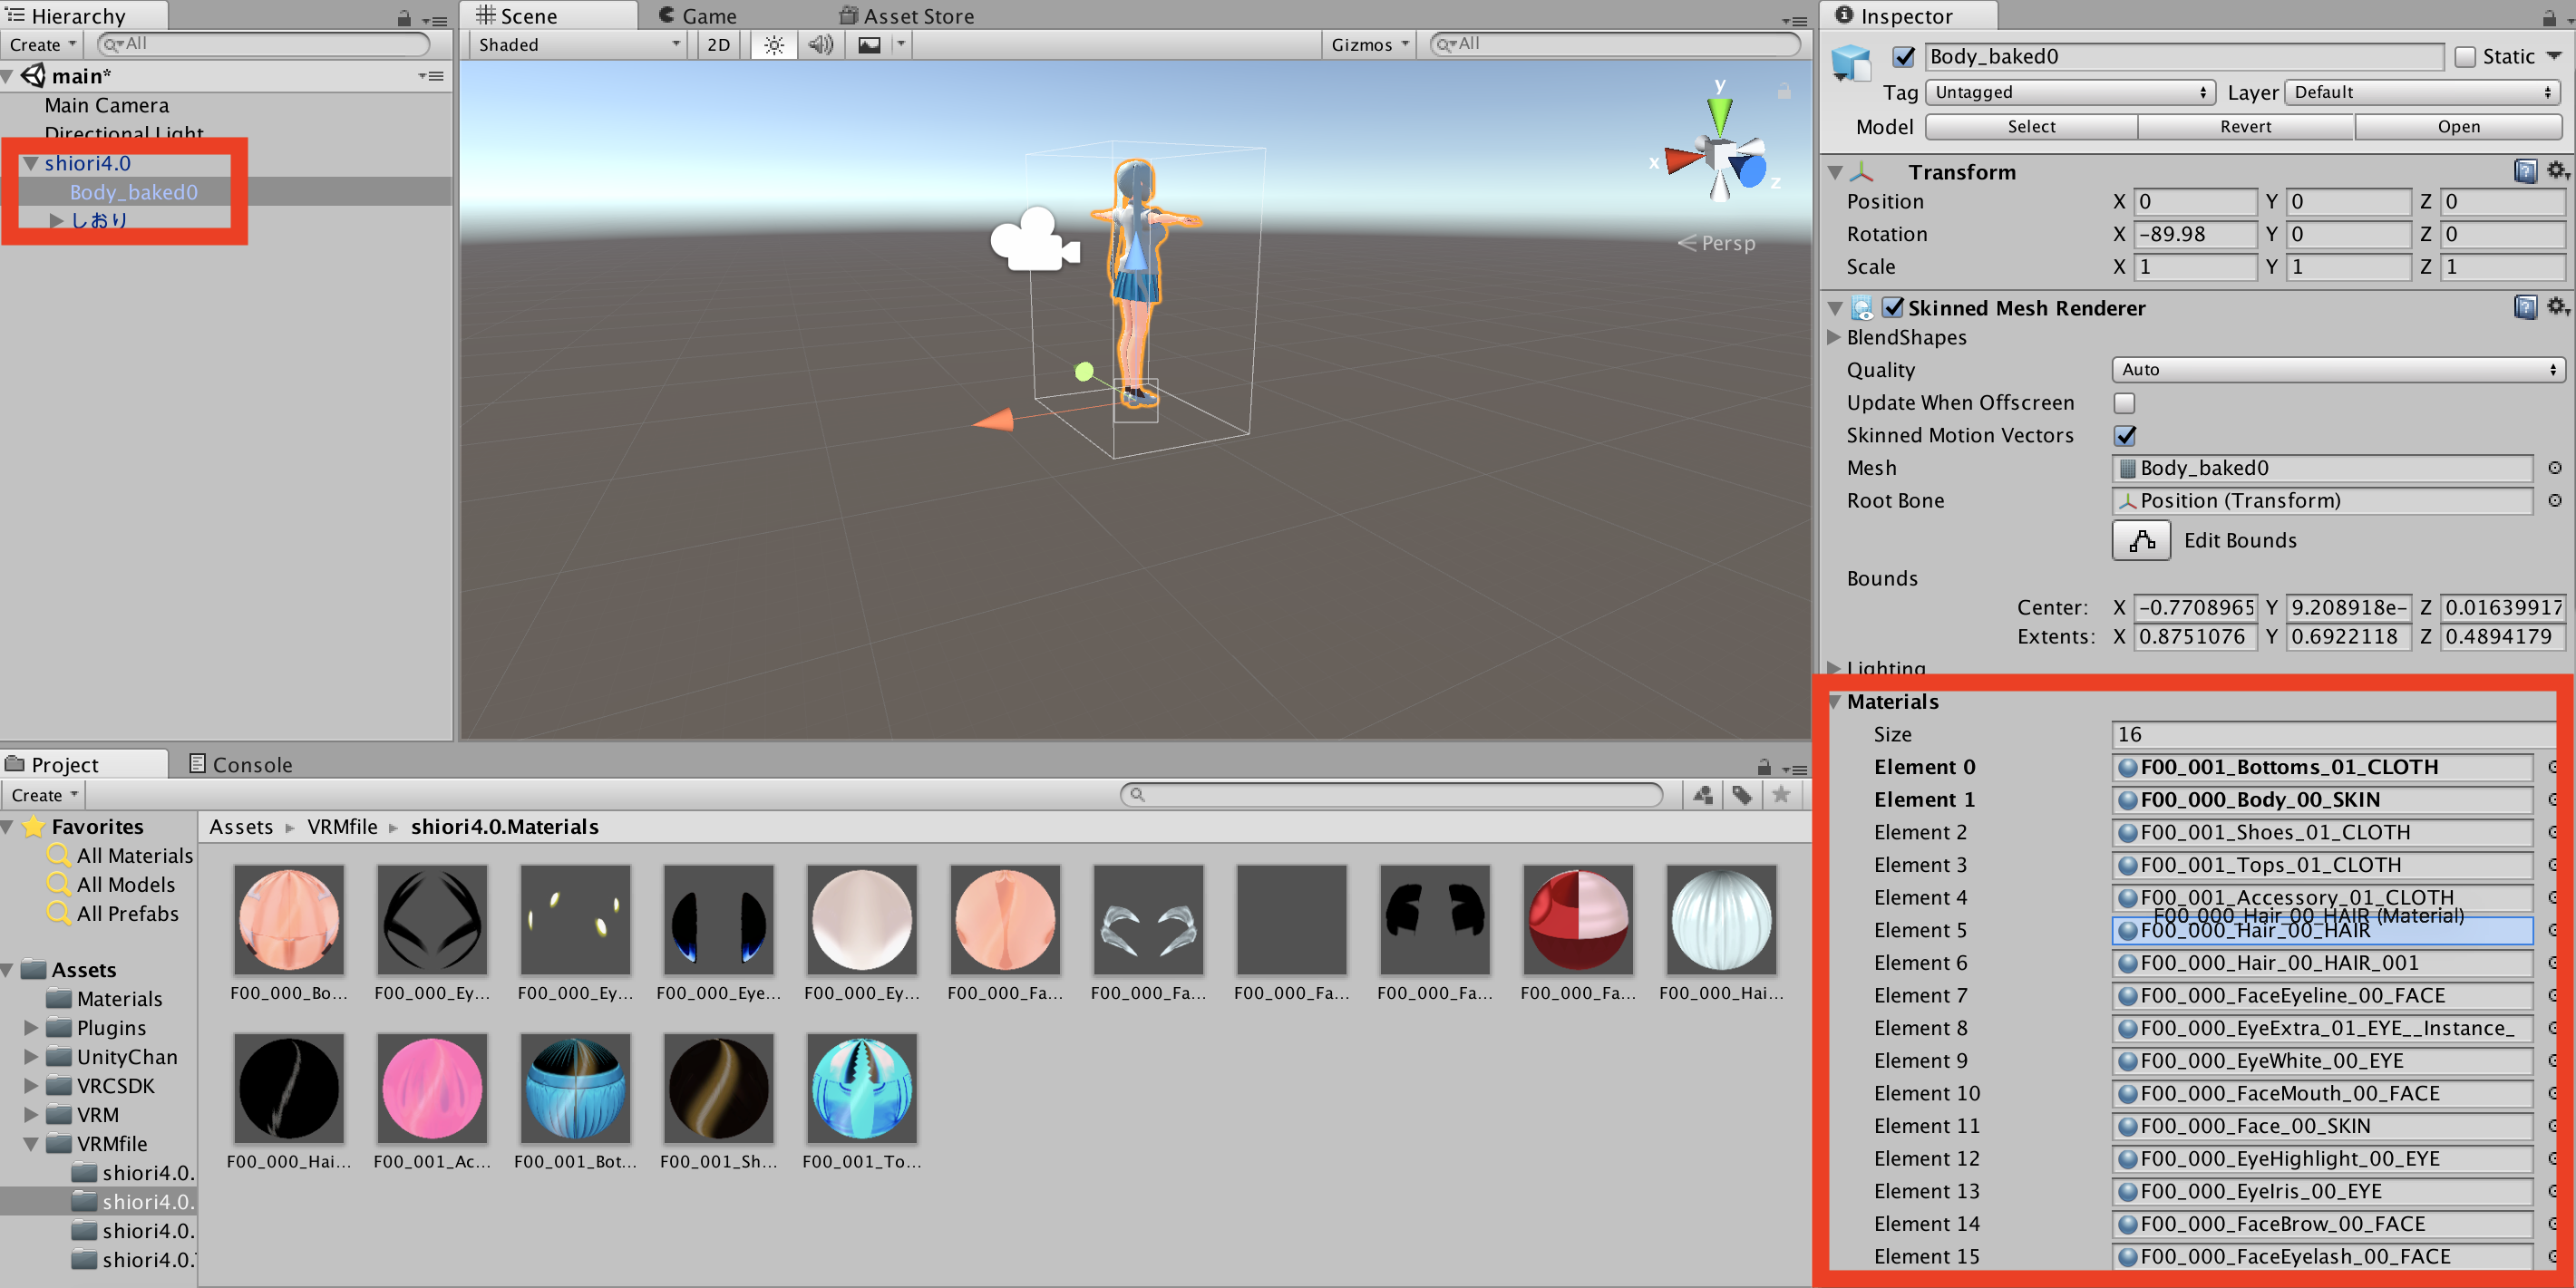Open Transform component gear settings
The image size is (2576, 1288).
2556,171
